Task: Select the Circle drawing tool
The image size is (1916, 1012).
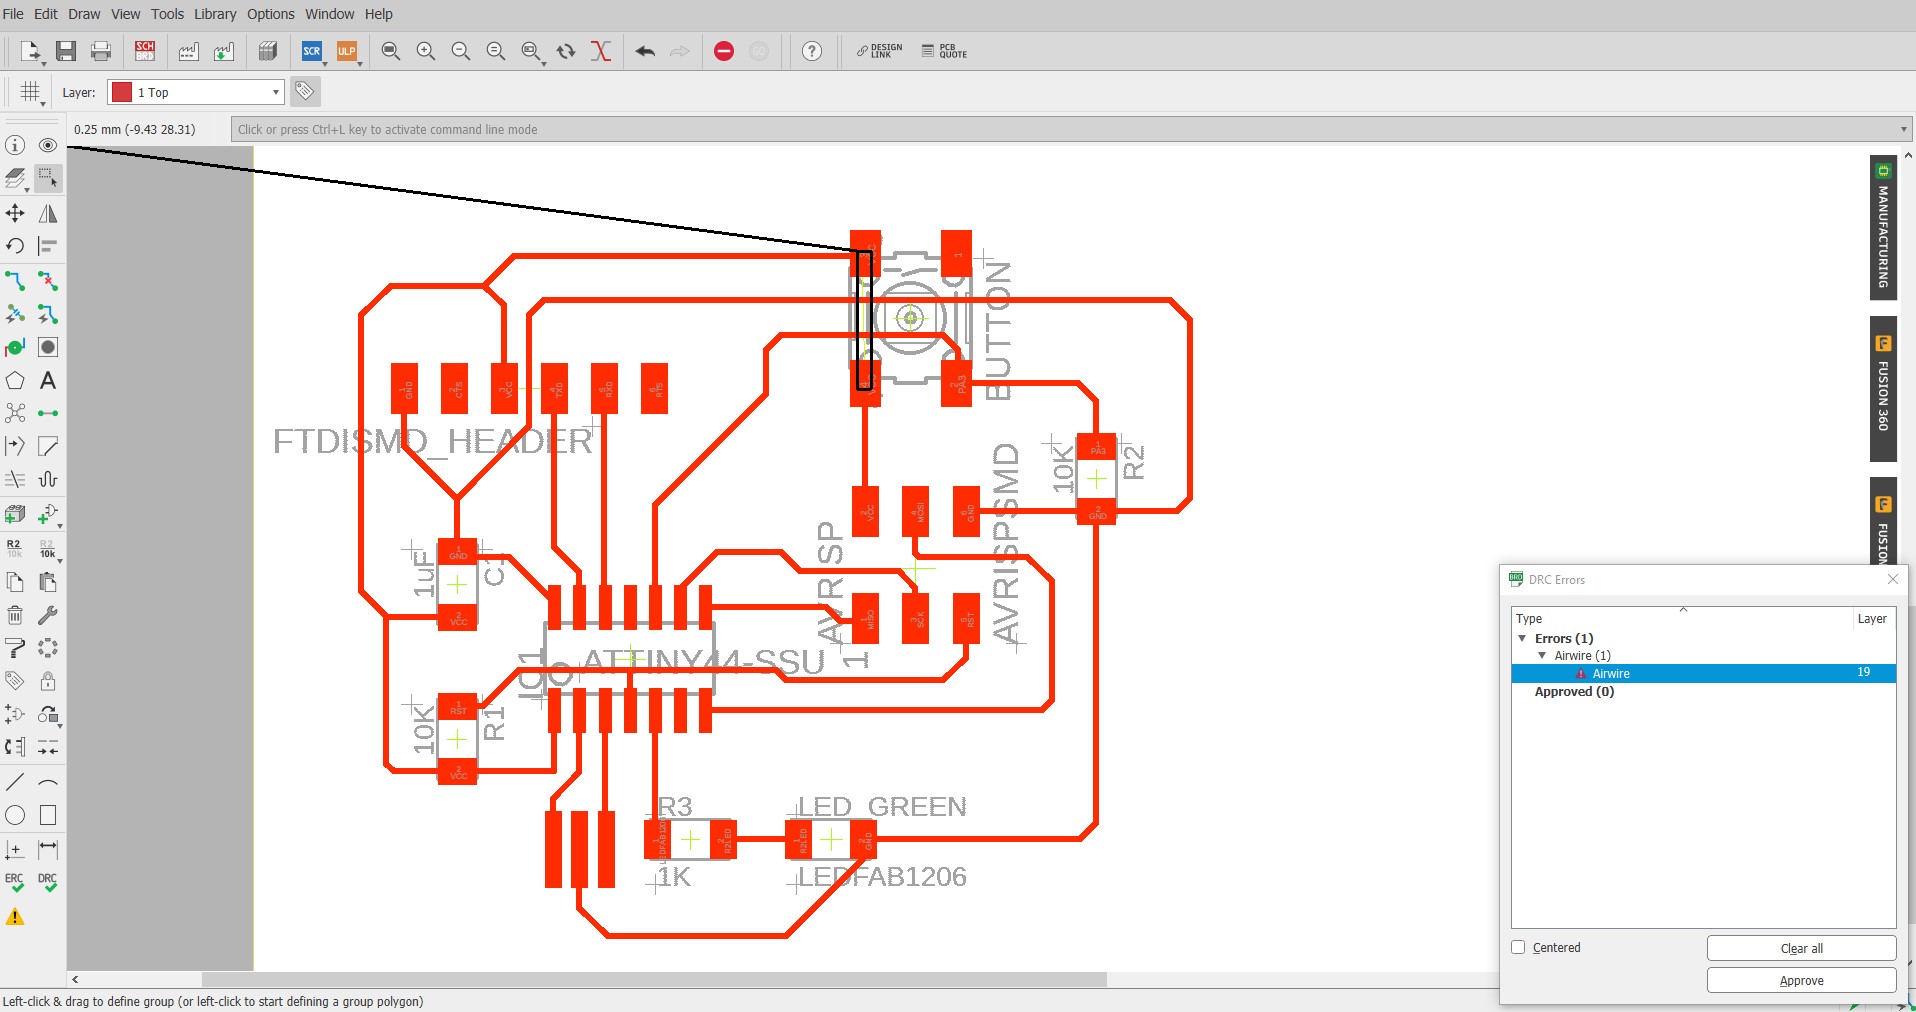Action: 15,815
